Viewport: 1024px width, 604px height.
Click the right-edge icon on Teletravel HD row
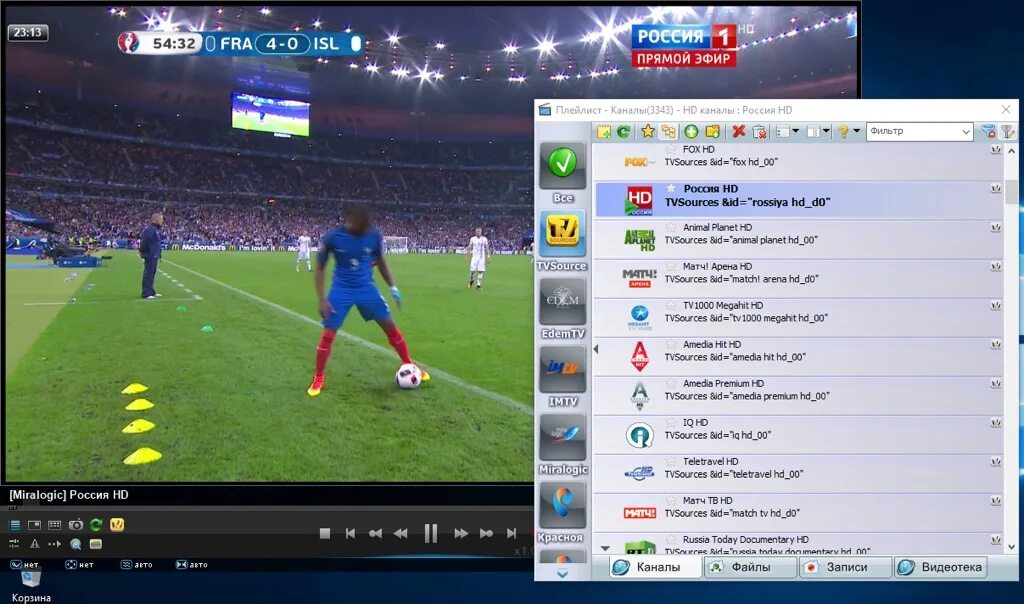(995, 462)
